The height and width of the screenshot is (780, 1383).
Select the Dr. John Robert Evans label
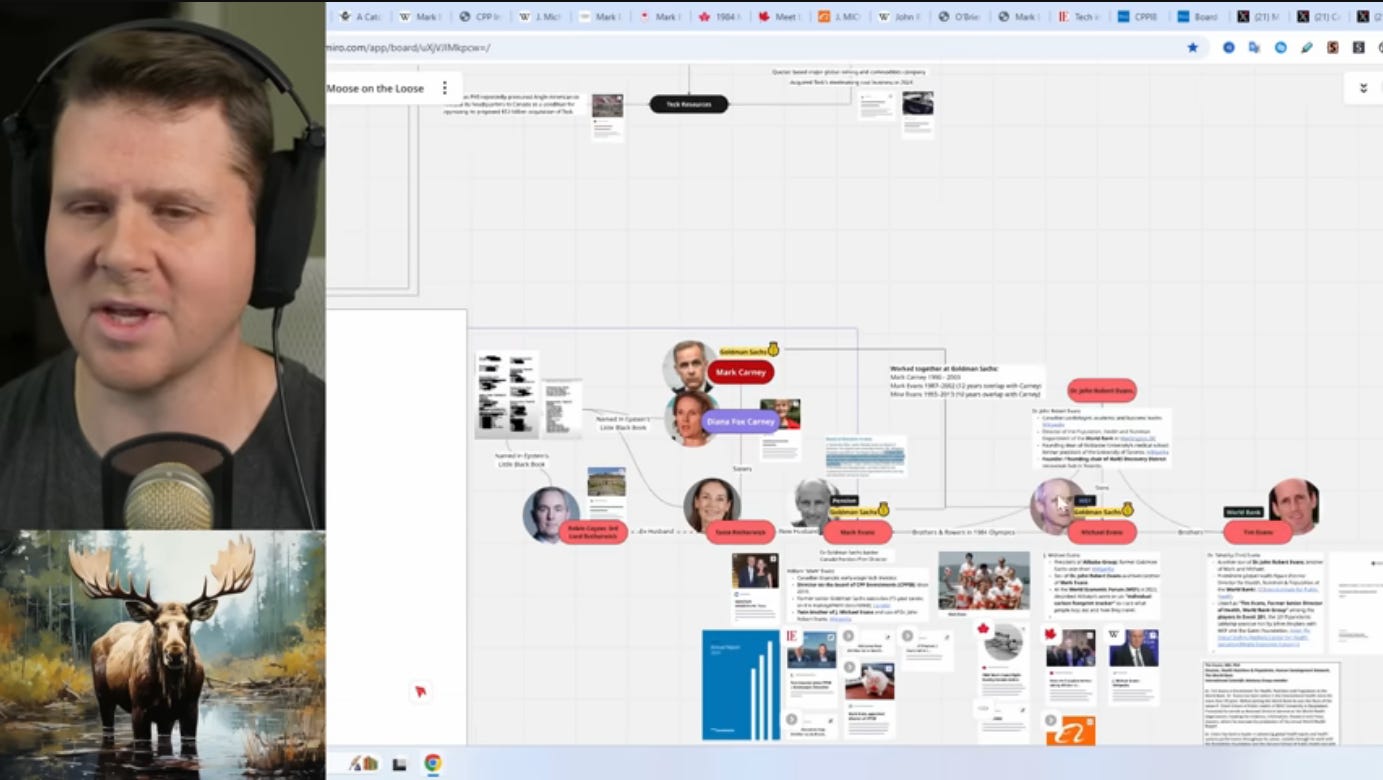[x=1101, y=390]
